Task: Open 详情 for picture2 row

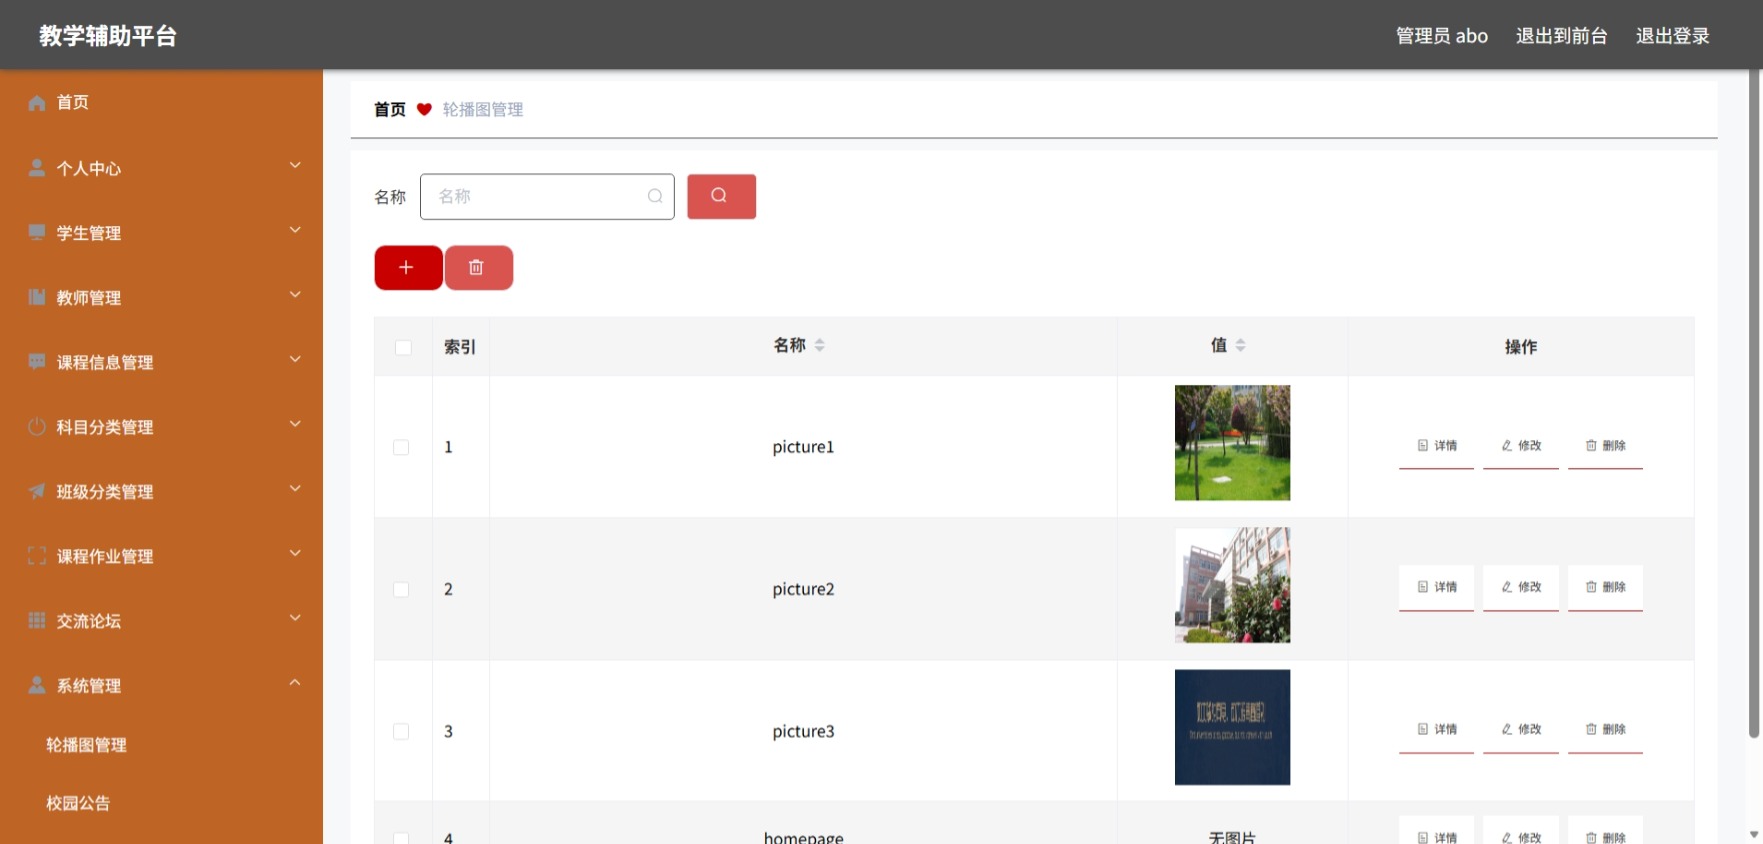Action: coord(1437,588)
